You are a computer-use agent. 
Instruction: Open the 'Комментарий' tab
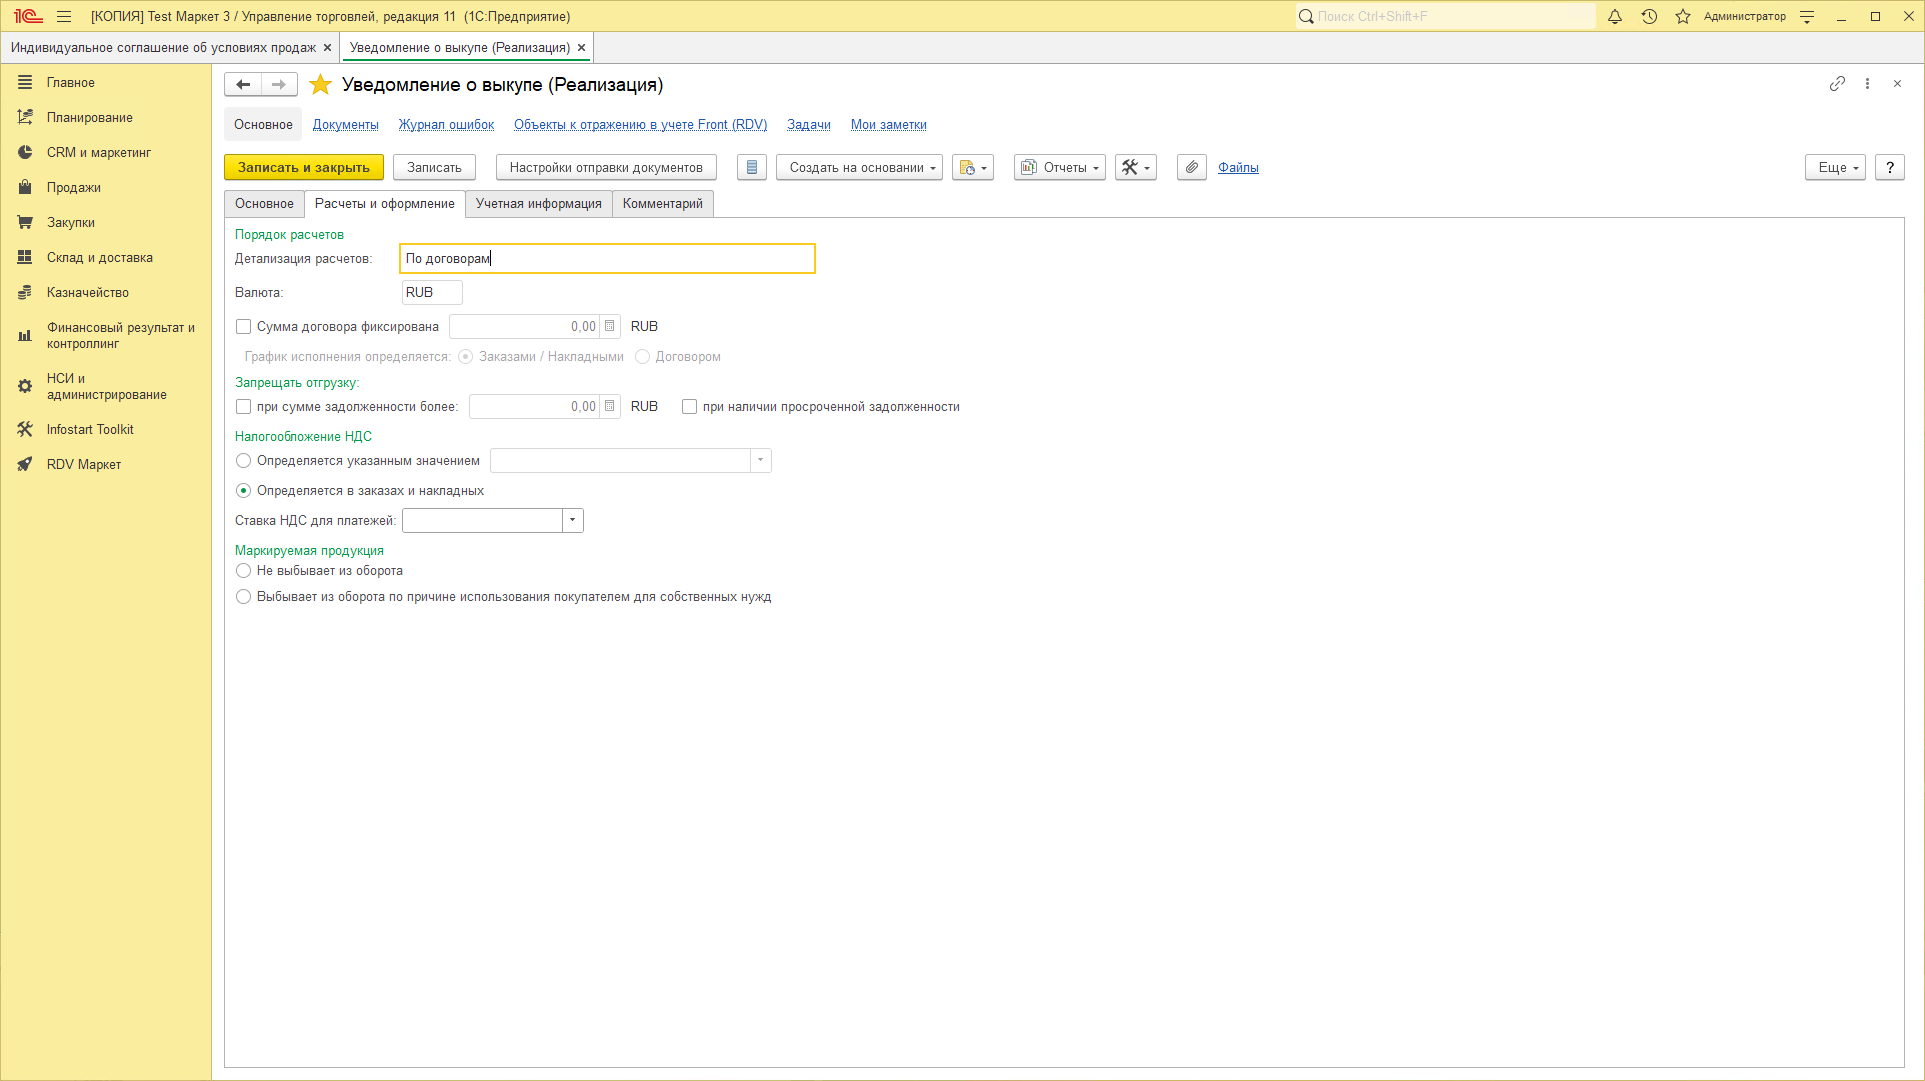coord(662,204)
